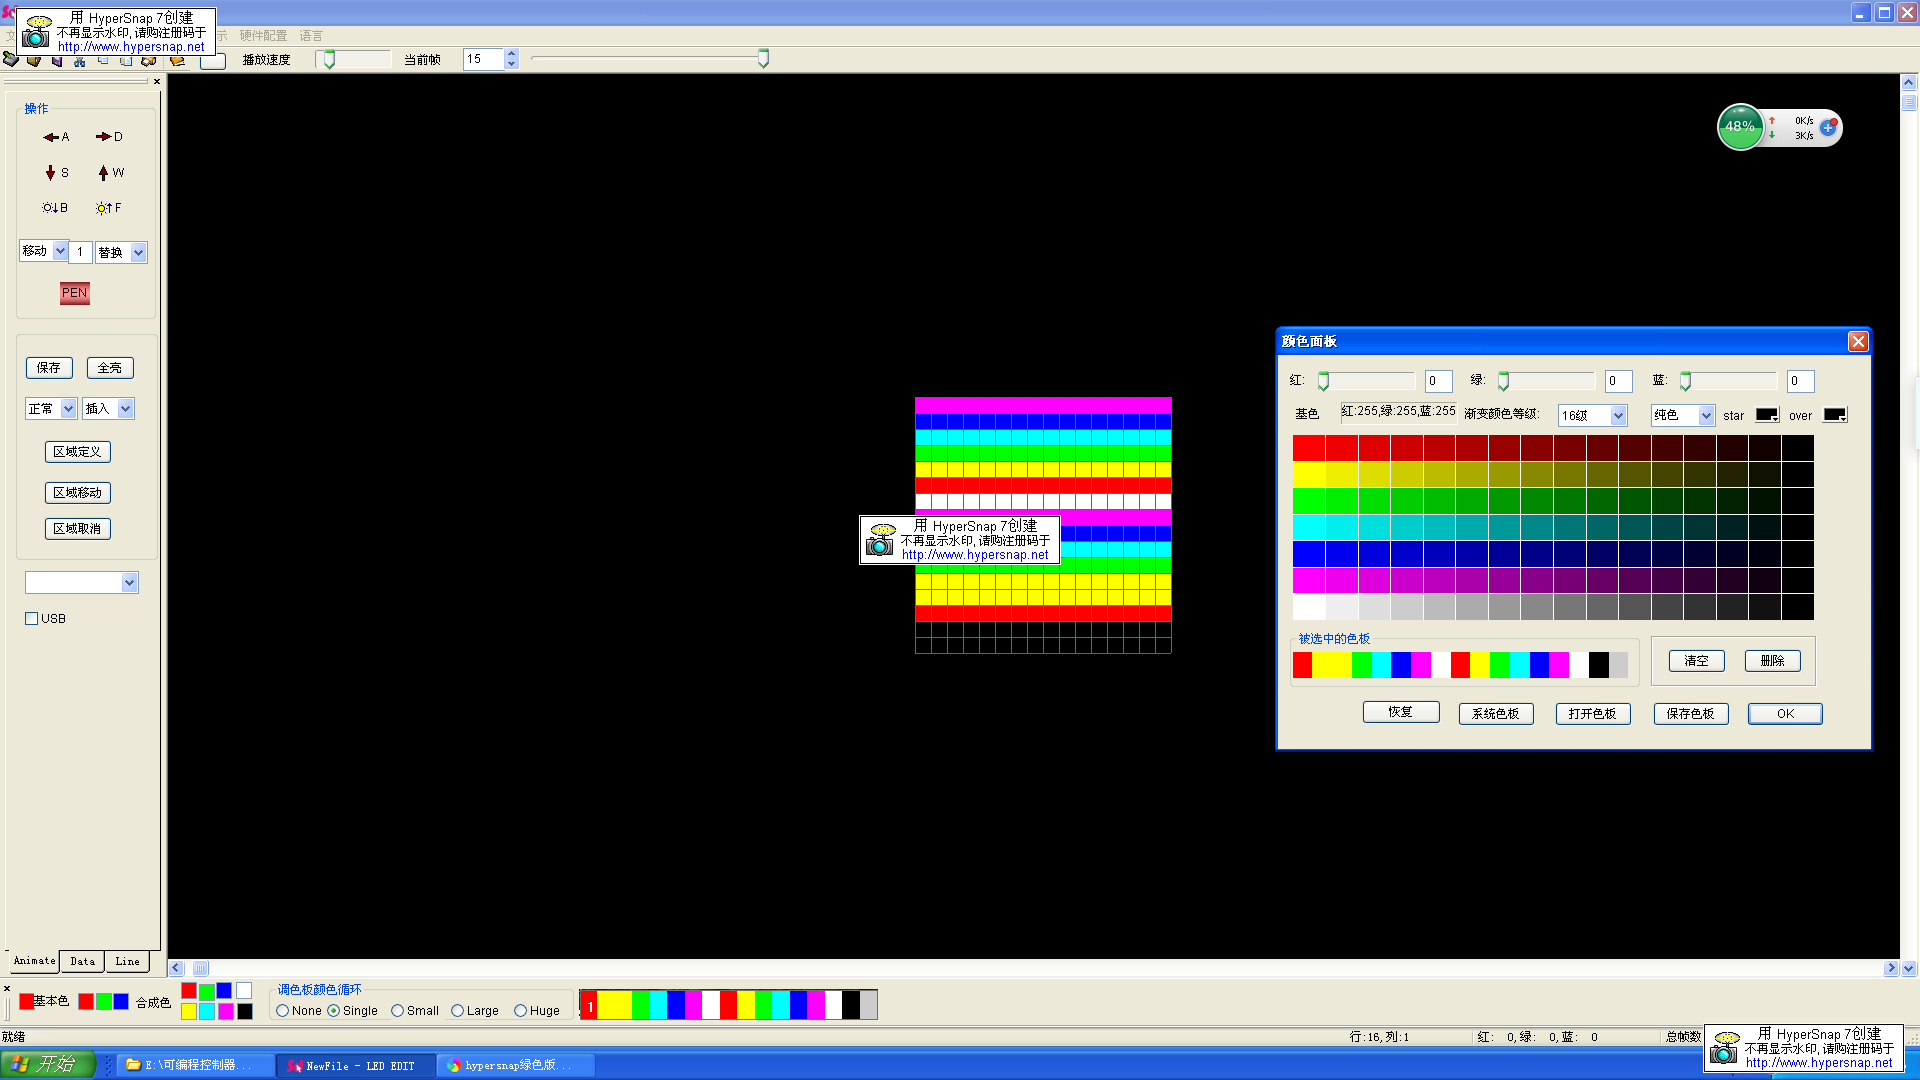The image size is (1920, 1080).
Task: Close the left operations panel
Action: pos(157,81)
